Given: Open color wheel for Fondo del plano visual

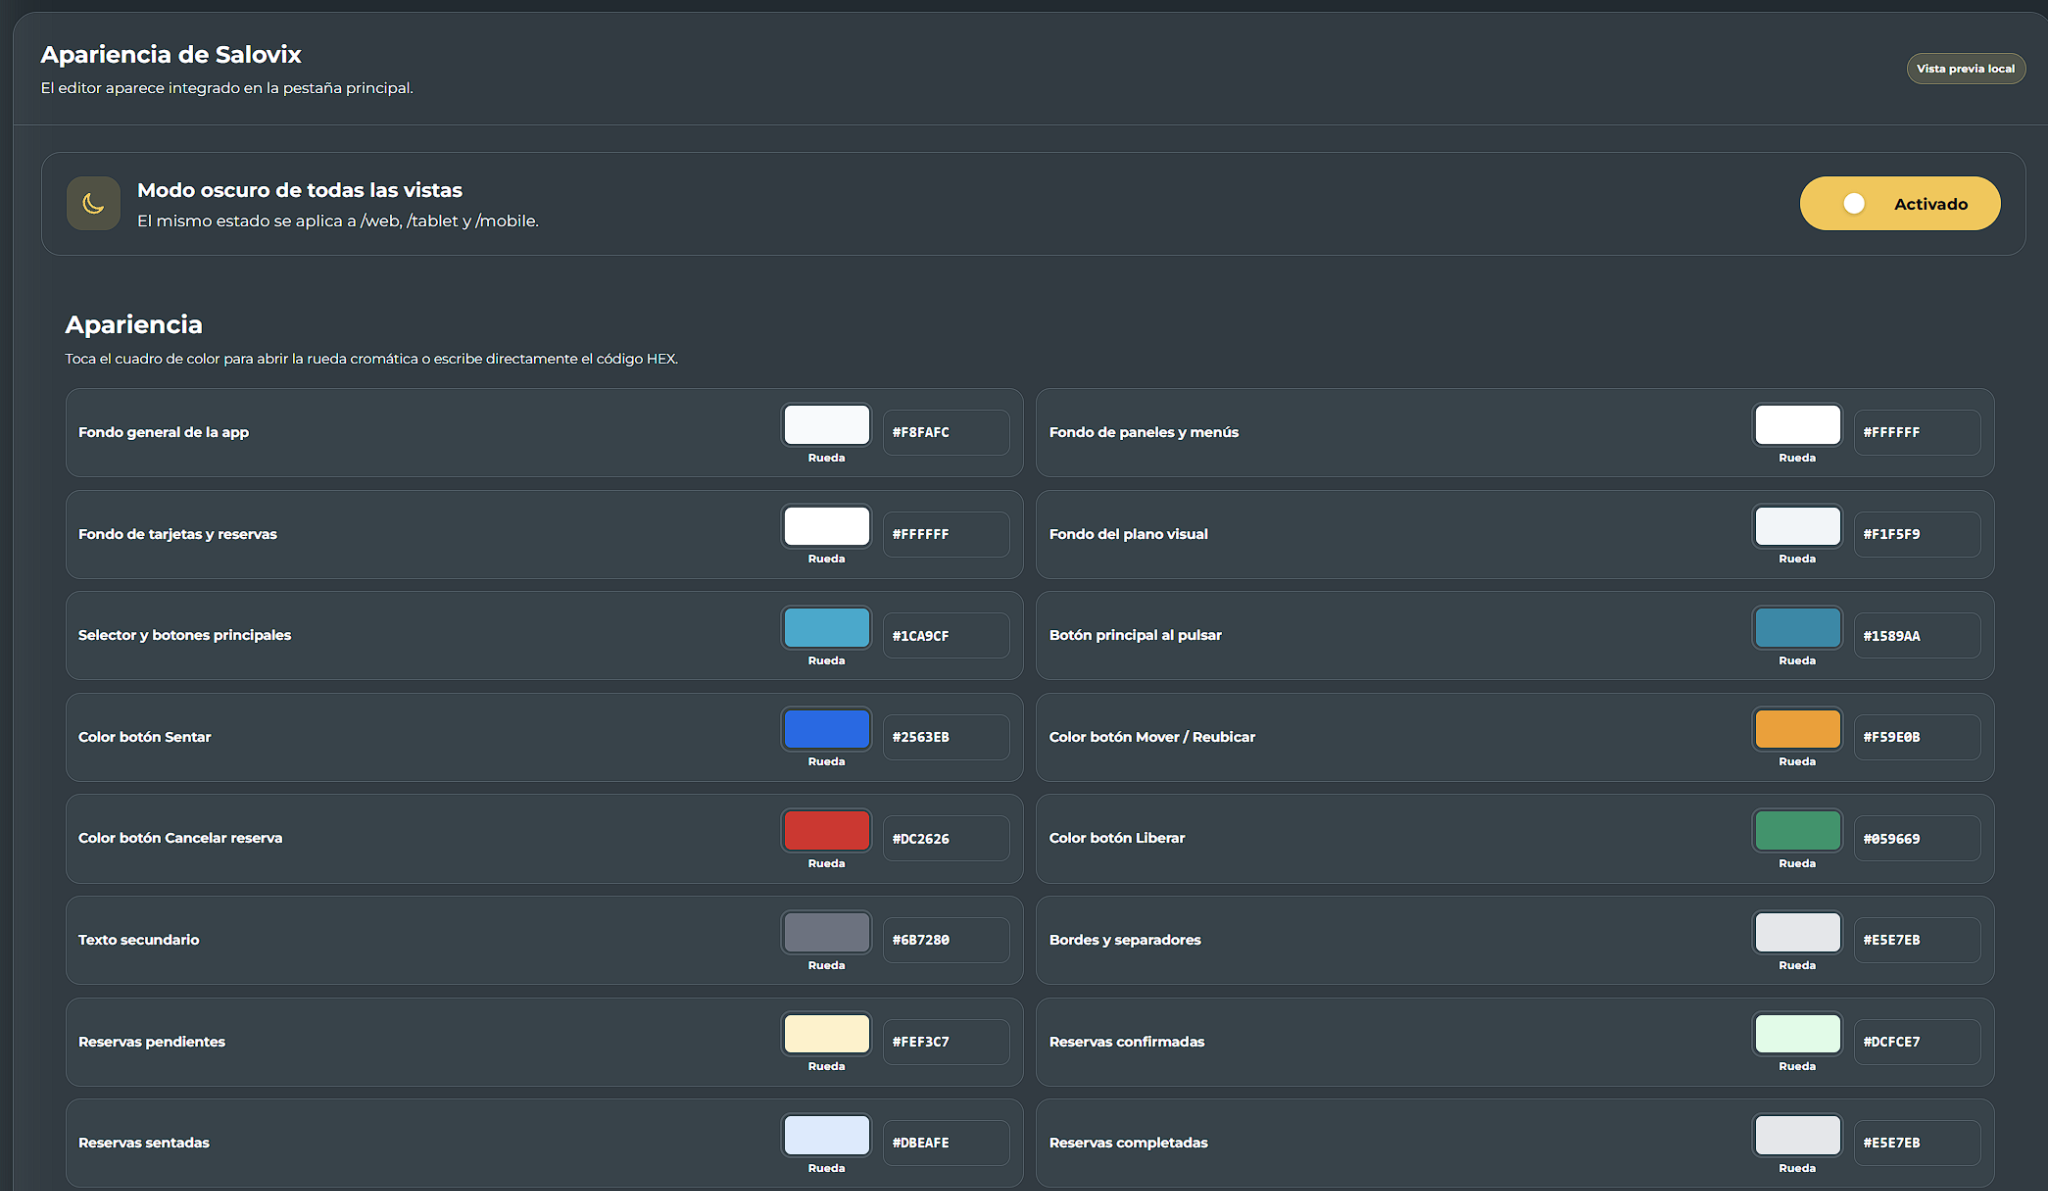Looking at the screenshot, I should click(1797, 526).
